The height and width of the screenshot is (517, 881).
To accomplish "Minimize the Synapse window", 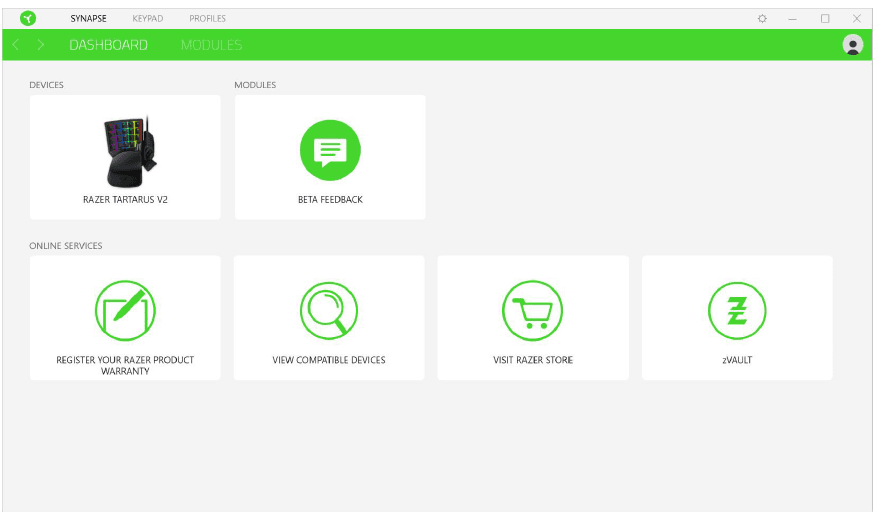I will (x=792, y=18).
